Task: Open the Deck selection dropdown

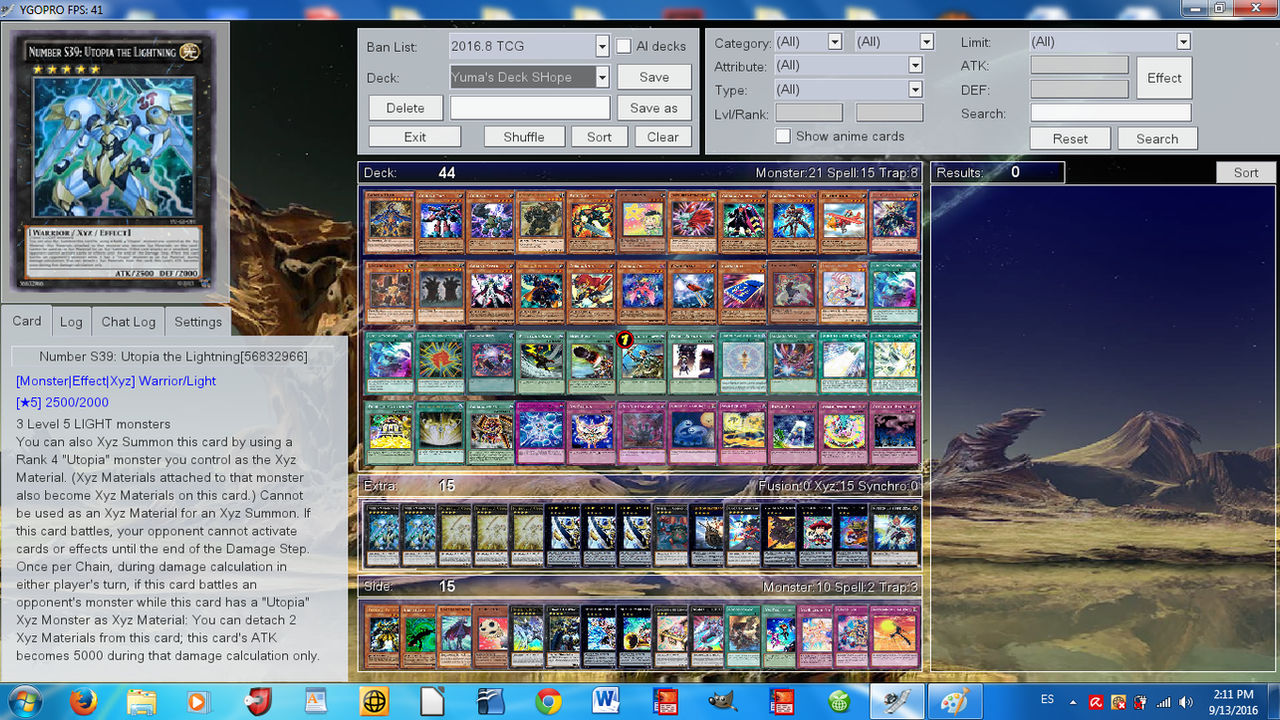Action: (602, 77)
